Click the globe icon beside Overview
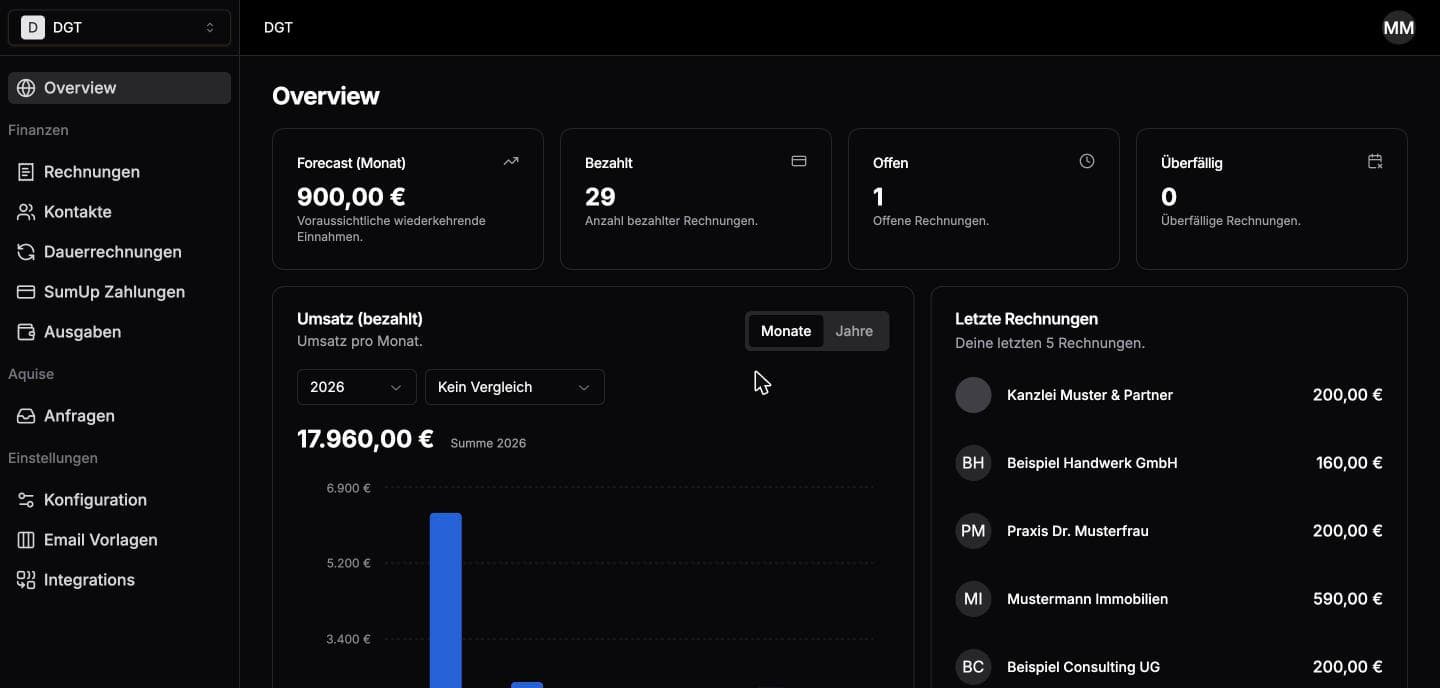This screenshot has height=688, width=1440. [26, 88]
